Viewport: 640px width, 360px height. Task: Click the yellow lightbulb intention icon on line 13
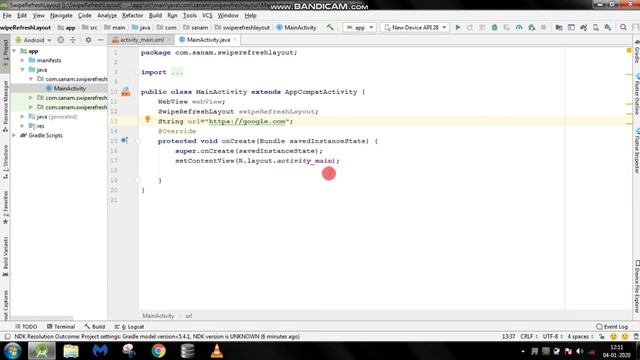point(148,119)
